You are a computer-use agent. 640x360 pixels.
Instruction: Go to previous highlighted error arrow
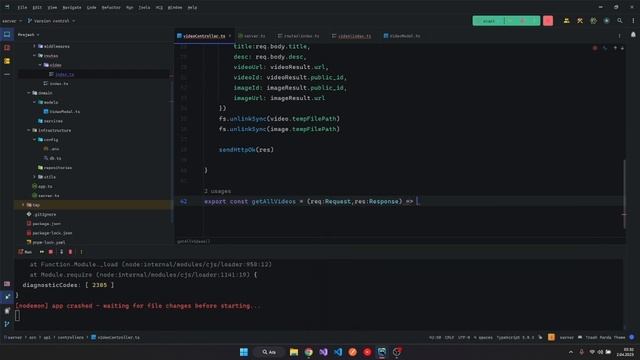[x=615, y=48]
